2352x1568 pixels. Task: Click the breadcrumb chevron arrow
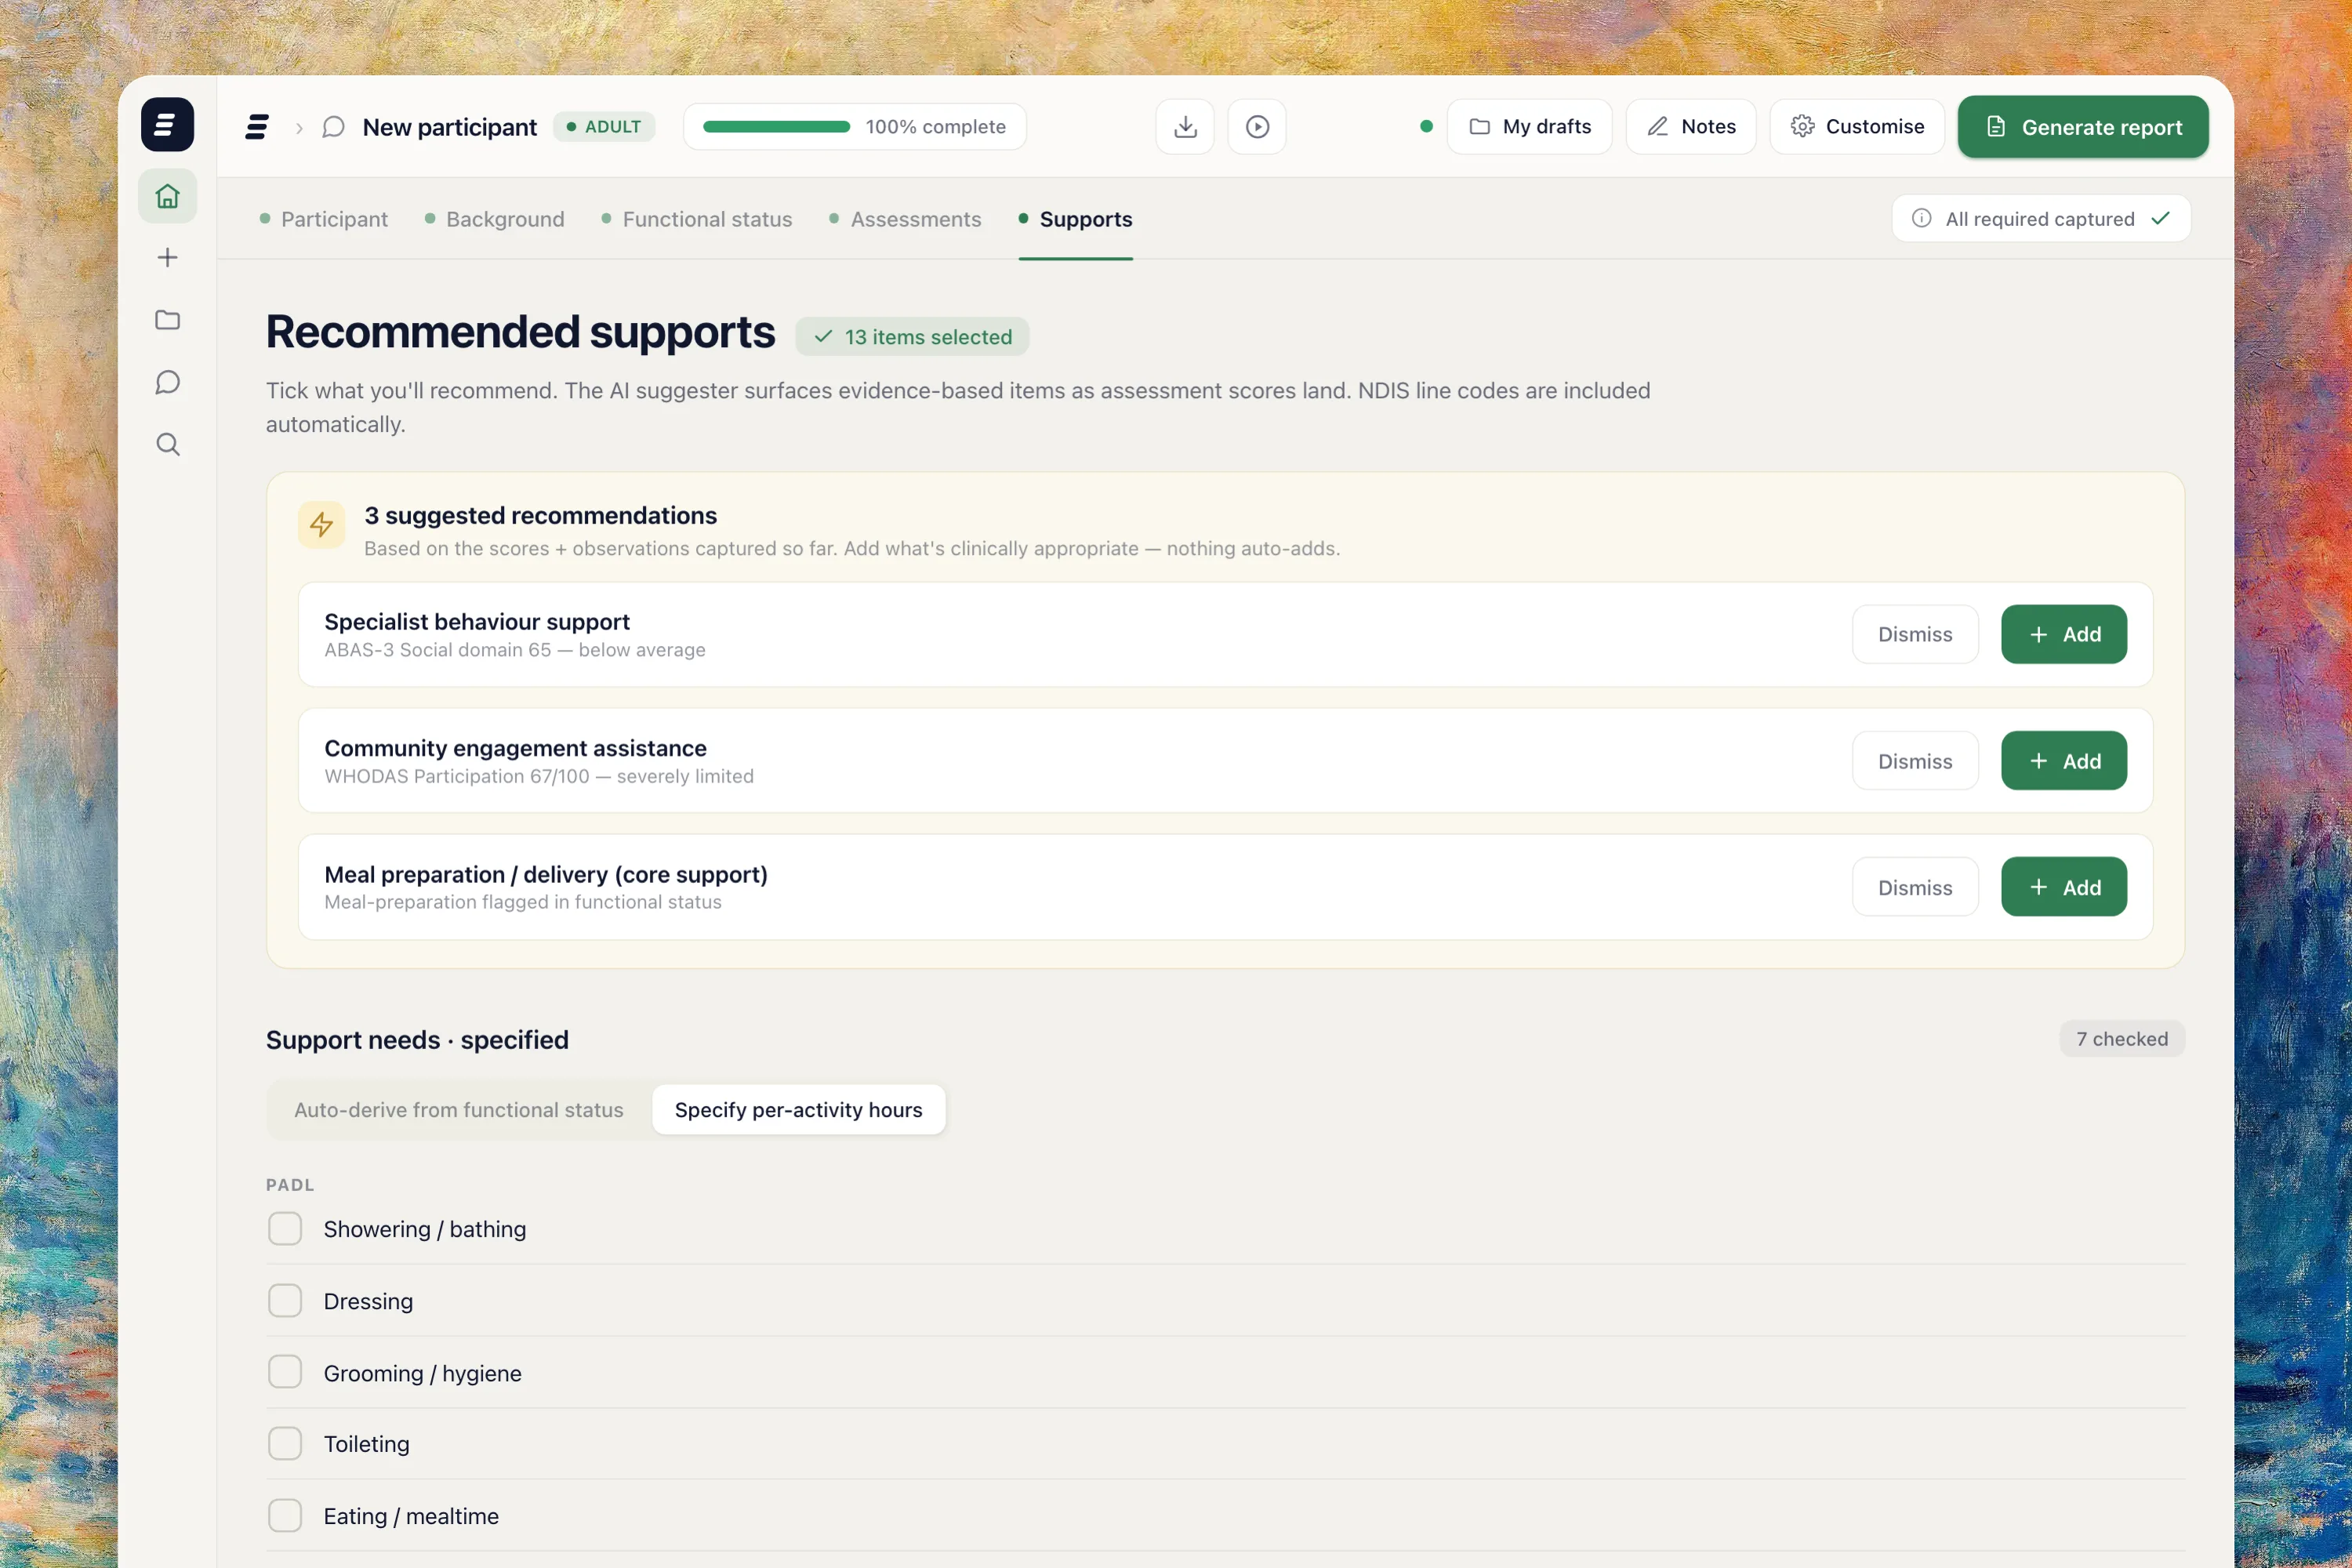[x=299, y=128]
